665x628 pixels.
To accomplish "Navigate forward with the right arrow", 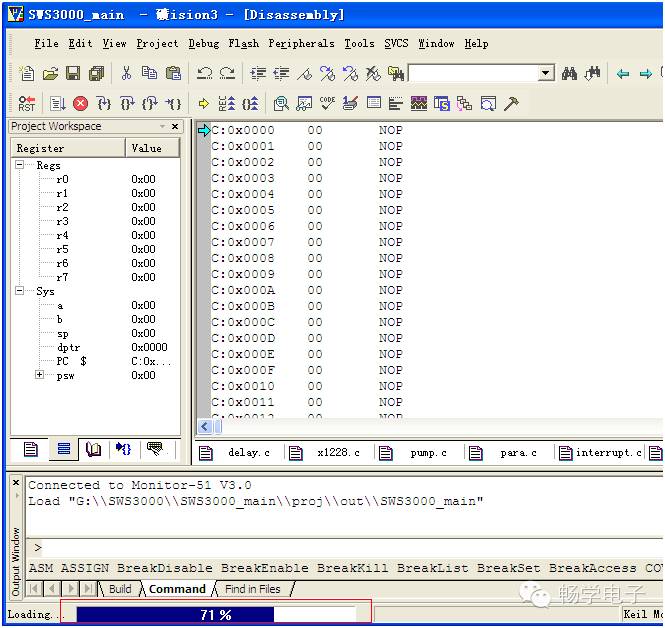I will 645,74.
